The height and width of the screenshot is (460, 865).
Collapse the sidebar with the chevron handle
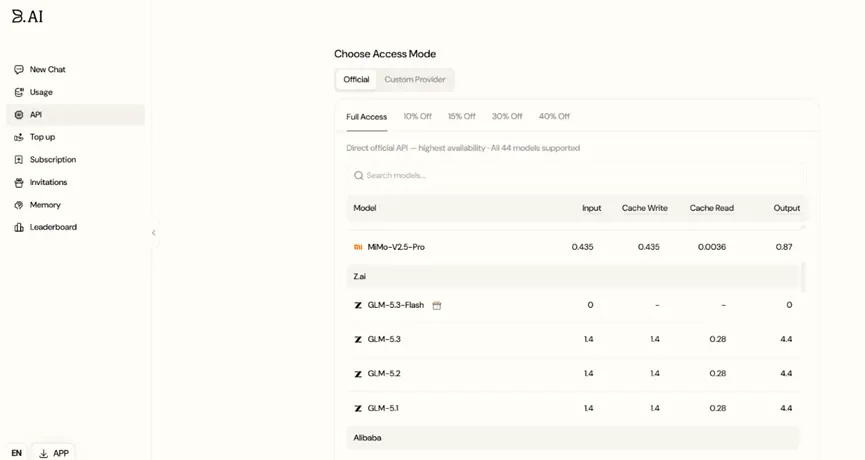[x=154, y=233]
